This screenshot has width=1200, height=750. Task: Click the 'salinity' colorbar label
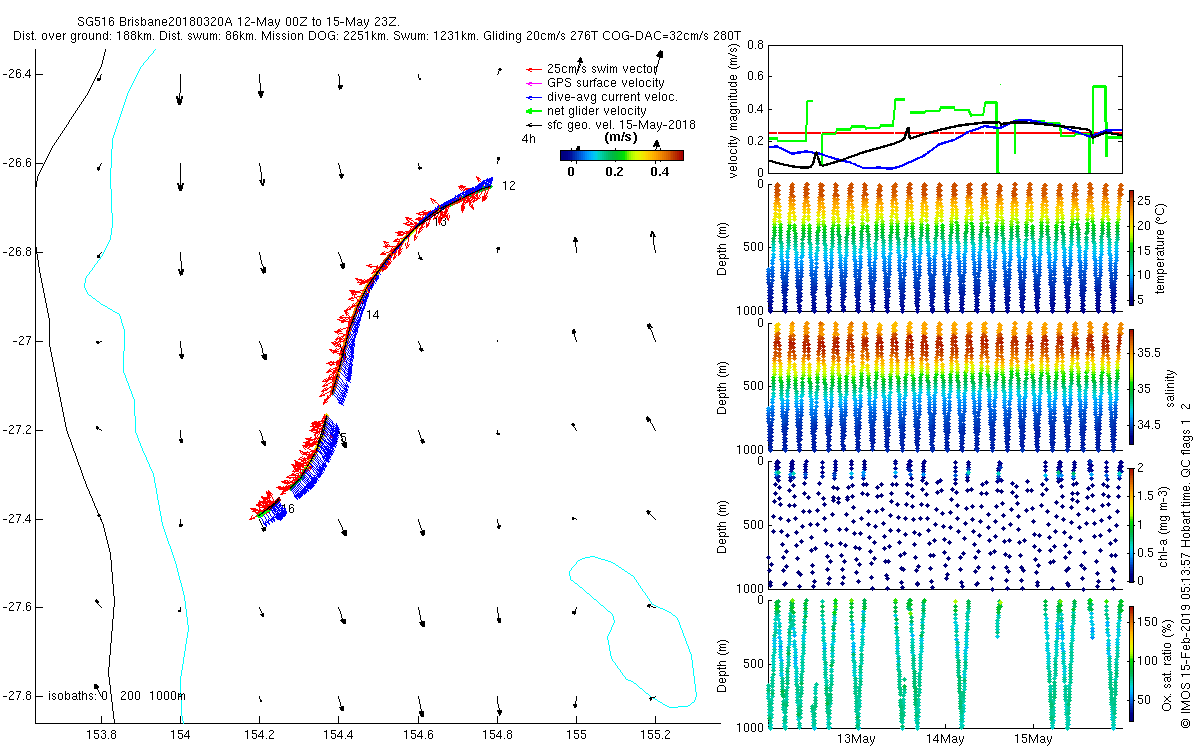pos(1171,387)
